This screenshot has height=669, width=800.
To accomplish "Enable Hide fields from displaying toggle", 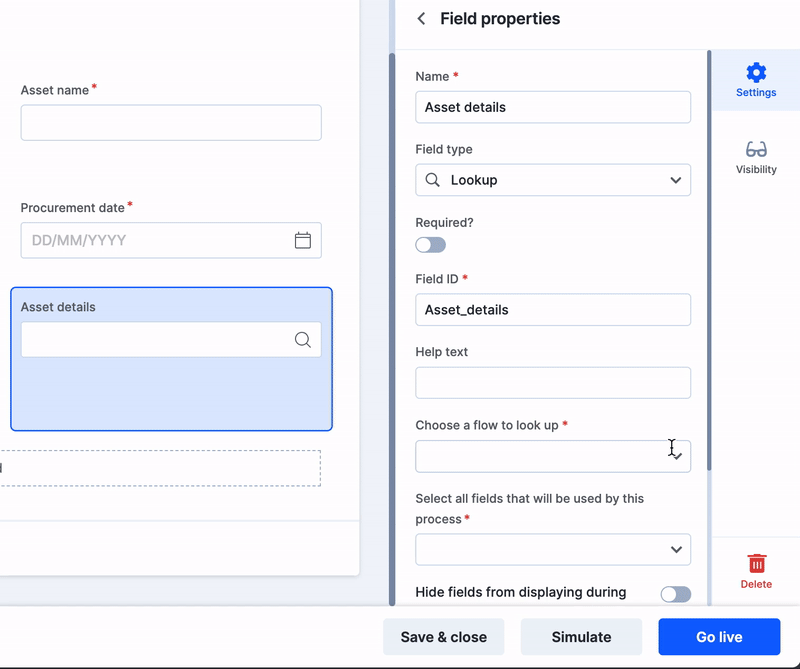I will [x=676, y=594].
